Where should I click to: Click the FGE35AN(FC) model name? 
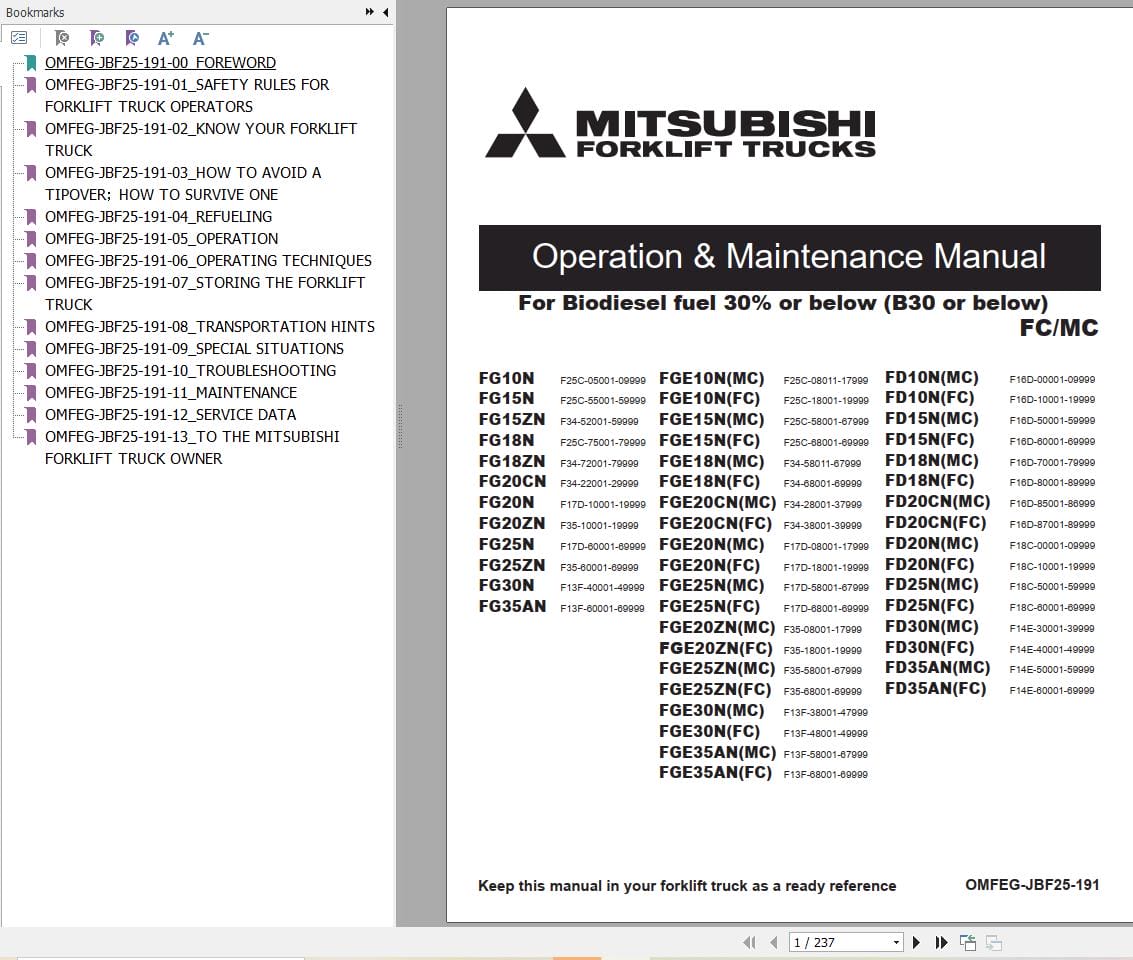(715, 773)
